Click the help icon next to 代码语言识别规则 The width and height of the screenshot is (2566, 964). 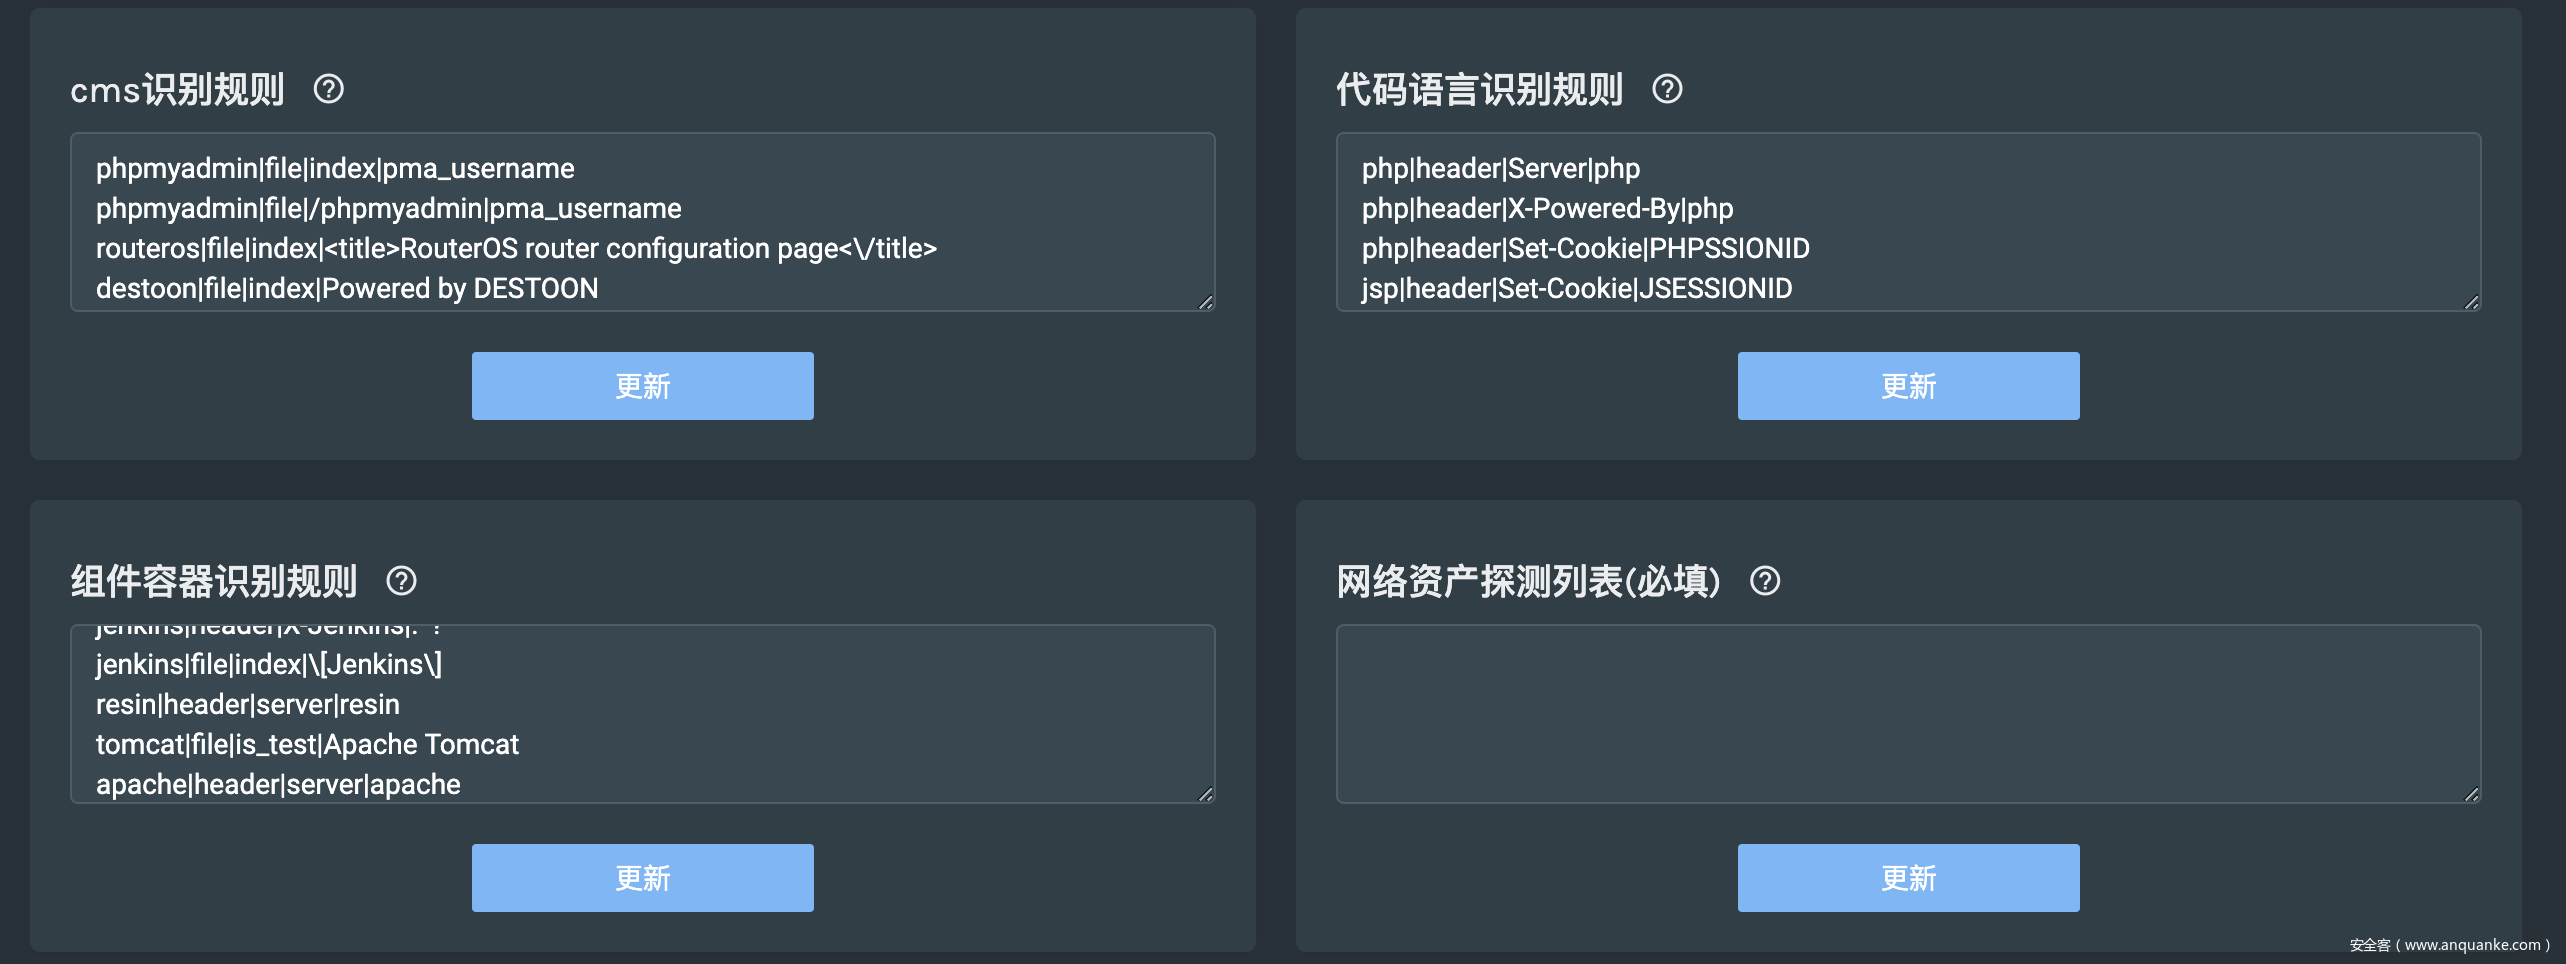coord(1667,90)
